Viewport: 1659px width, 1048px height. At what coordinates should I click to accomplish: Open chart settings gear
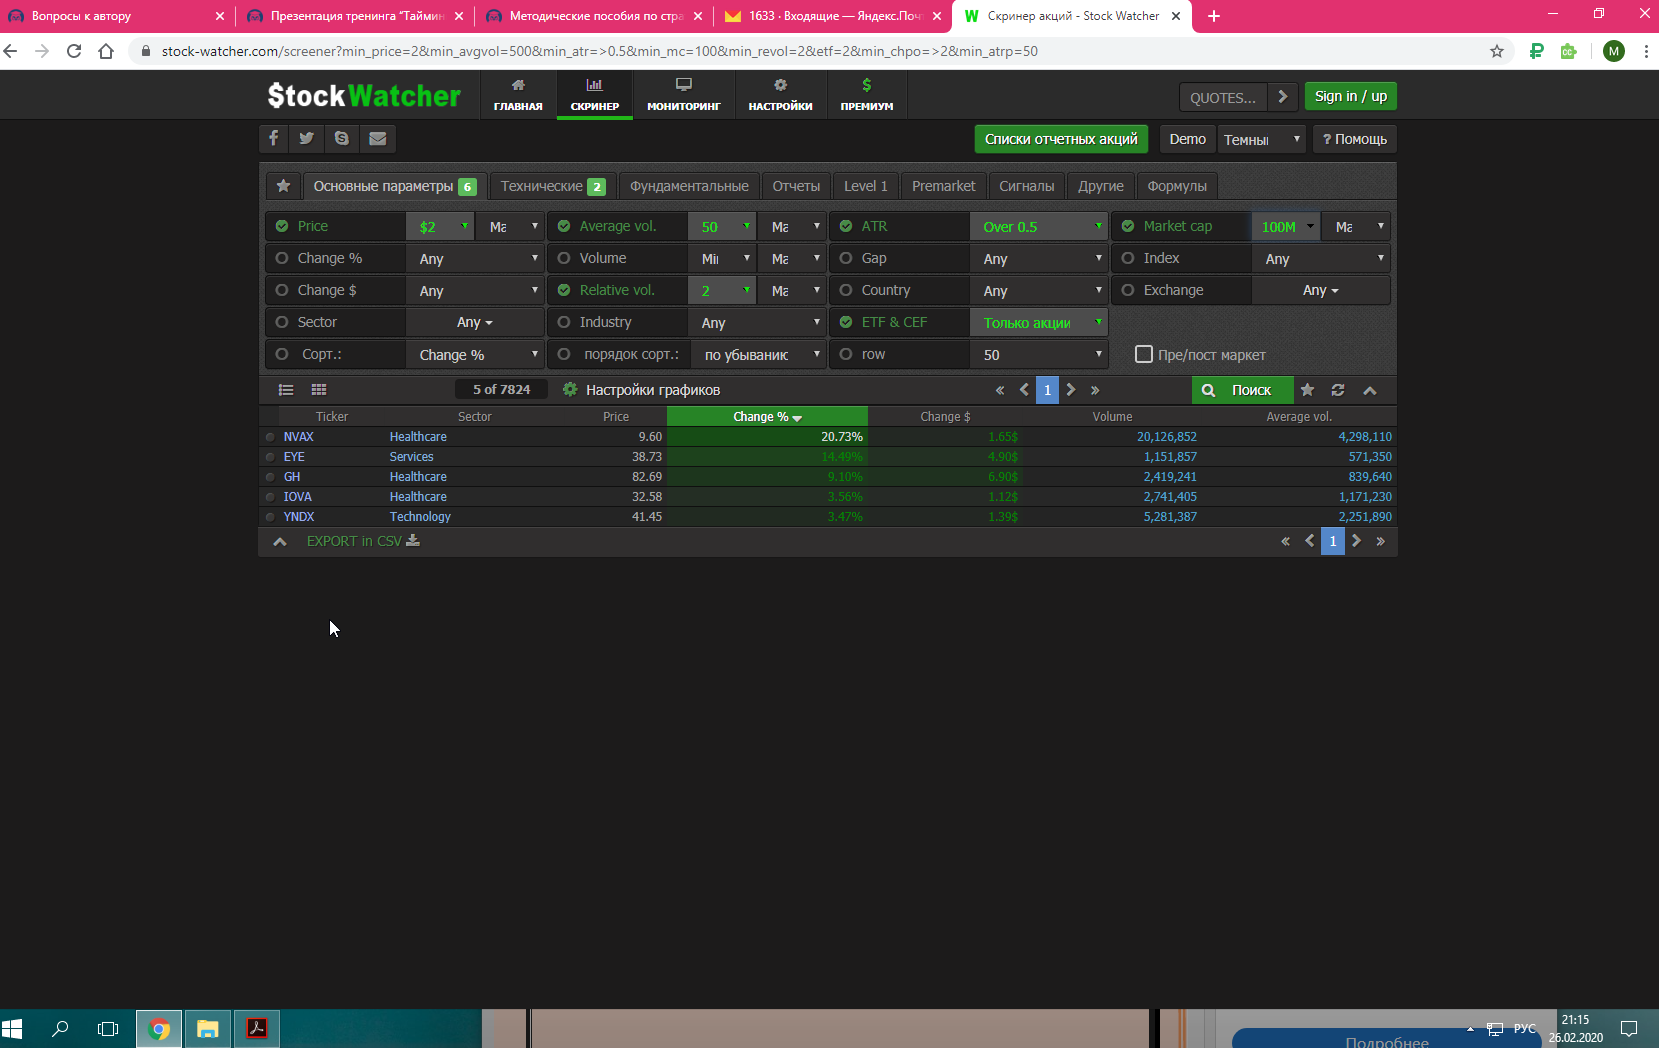570,390
